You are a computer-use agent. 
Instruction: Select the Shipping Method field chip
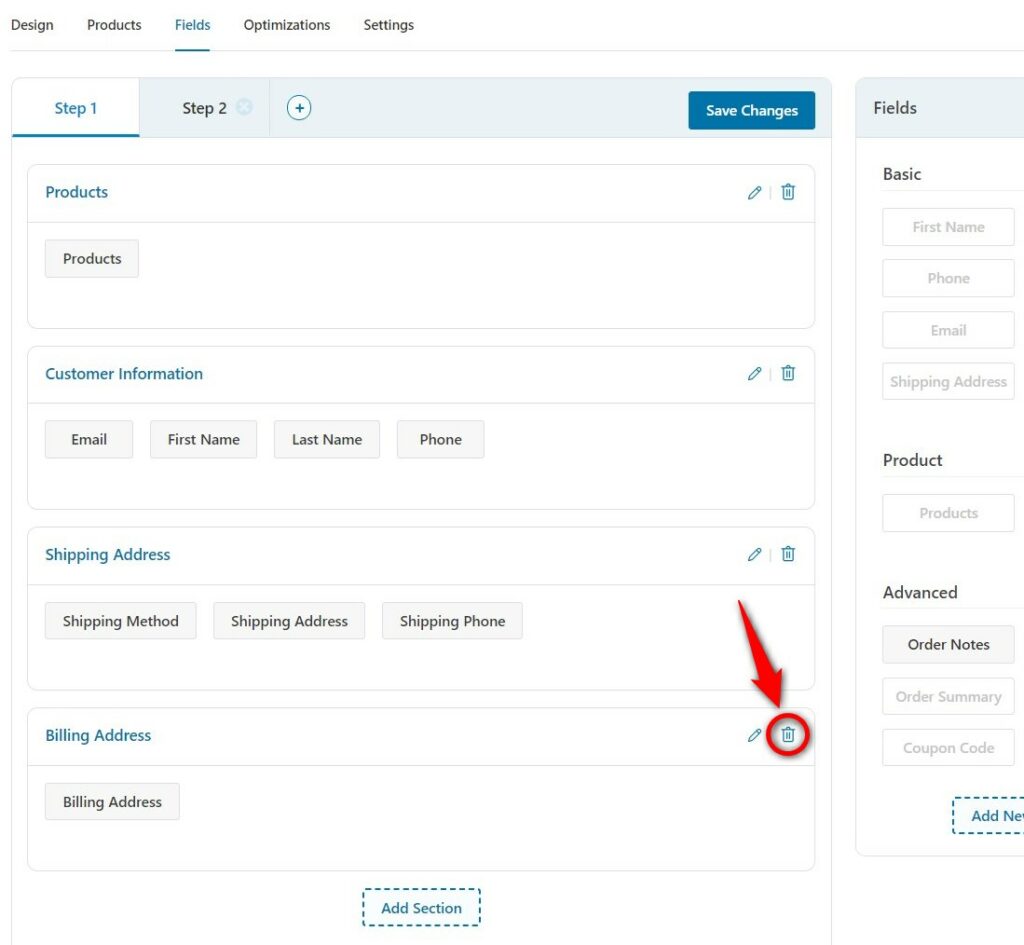pyautogui.click(x=121, y=620)
